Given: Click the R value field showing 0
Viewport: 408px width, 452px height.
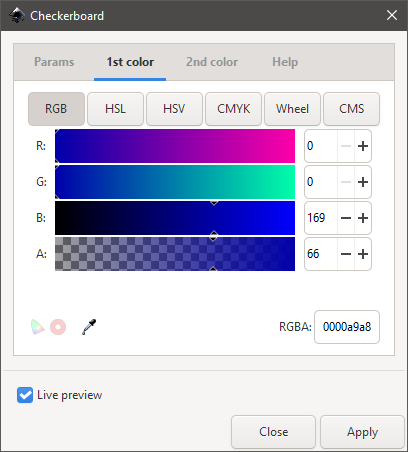Looking at the screenshot, I should (321, 146).
